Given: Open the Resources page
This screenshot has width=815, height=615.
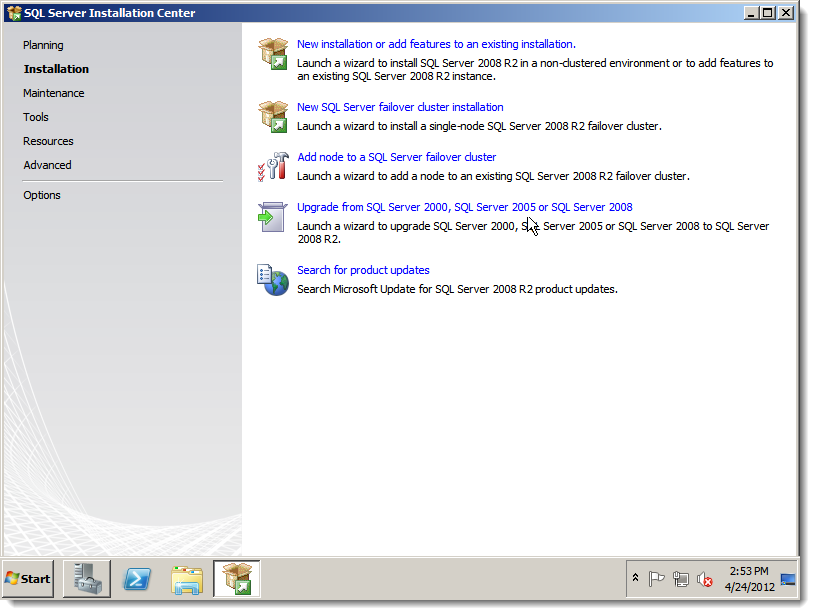Looking at the screenshot, I should (x=48, y=141).
